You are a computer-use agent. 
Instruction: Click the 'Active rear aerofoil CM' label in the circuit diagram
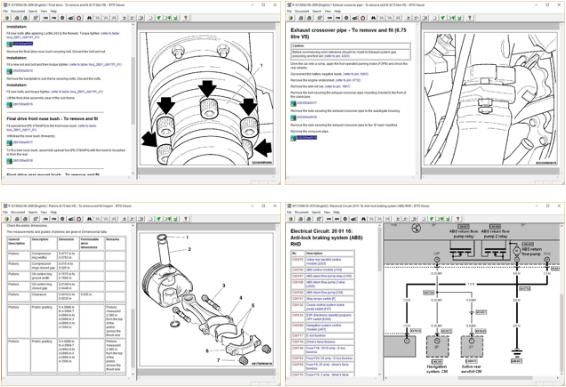point(471,369)
